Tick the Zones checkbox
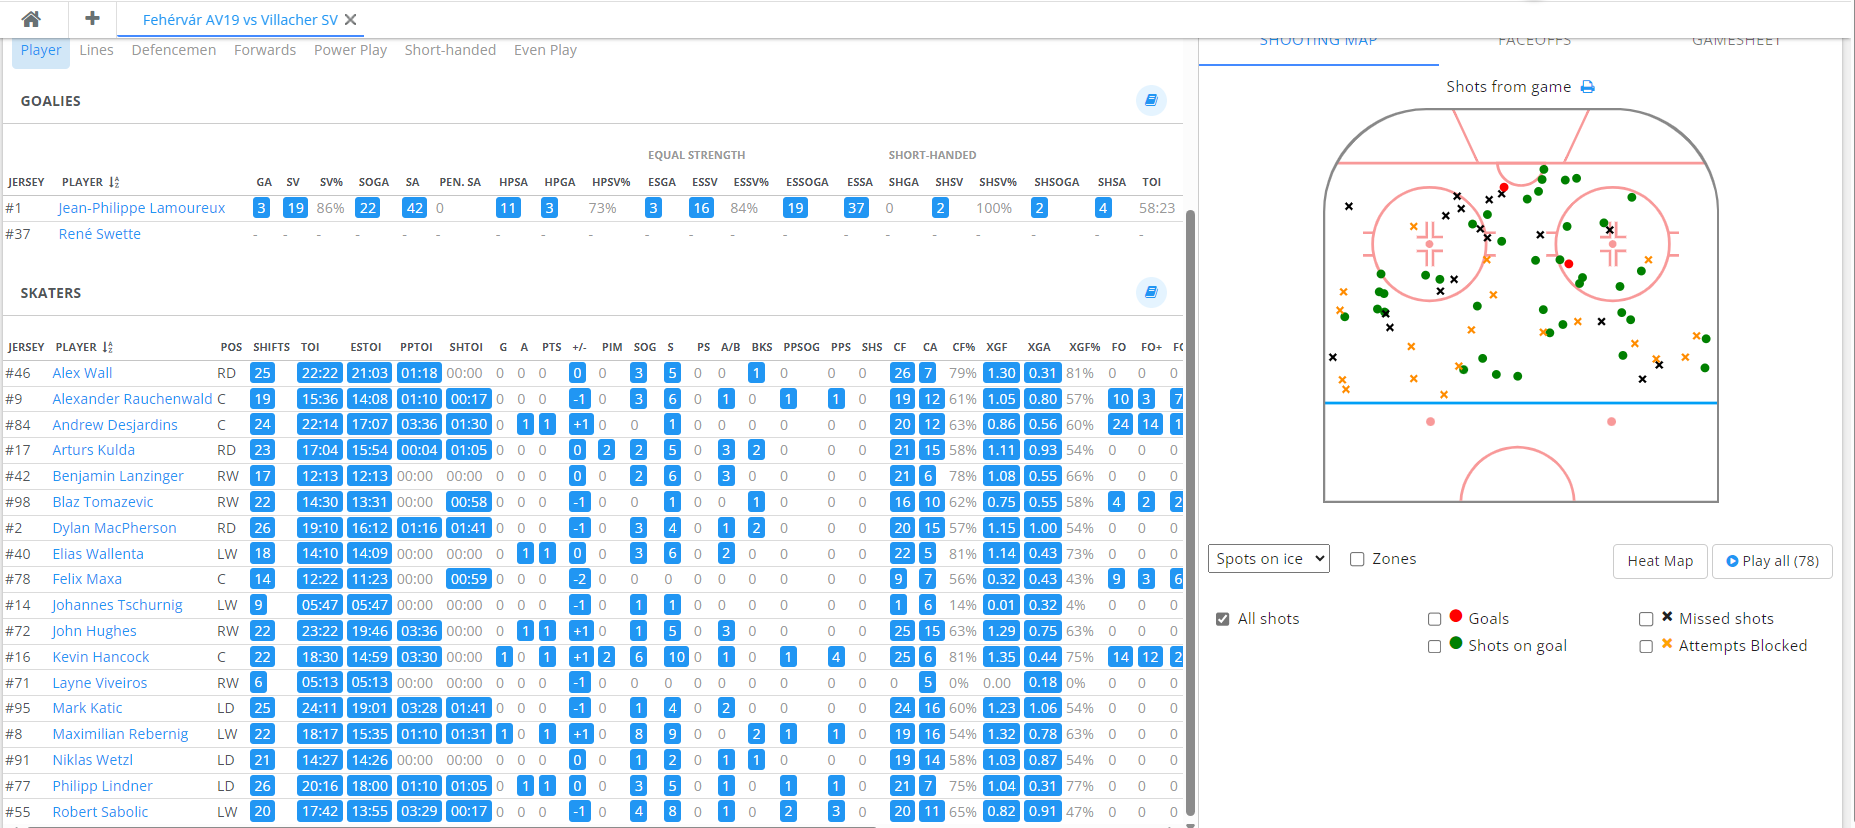This screenshot has width=1855, height=828. (1357, 559)
